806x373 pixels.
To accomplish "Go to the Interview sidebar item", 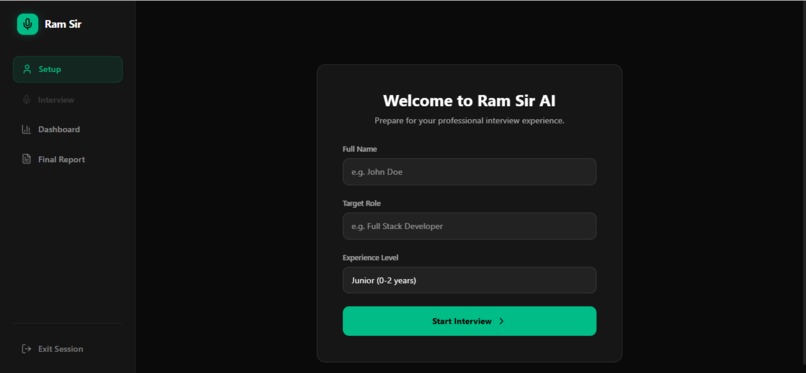I will pos(68,100).
